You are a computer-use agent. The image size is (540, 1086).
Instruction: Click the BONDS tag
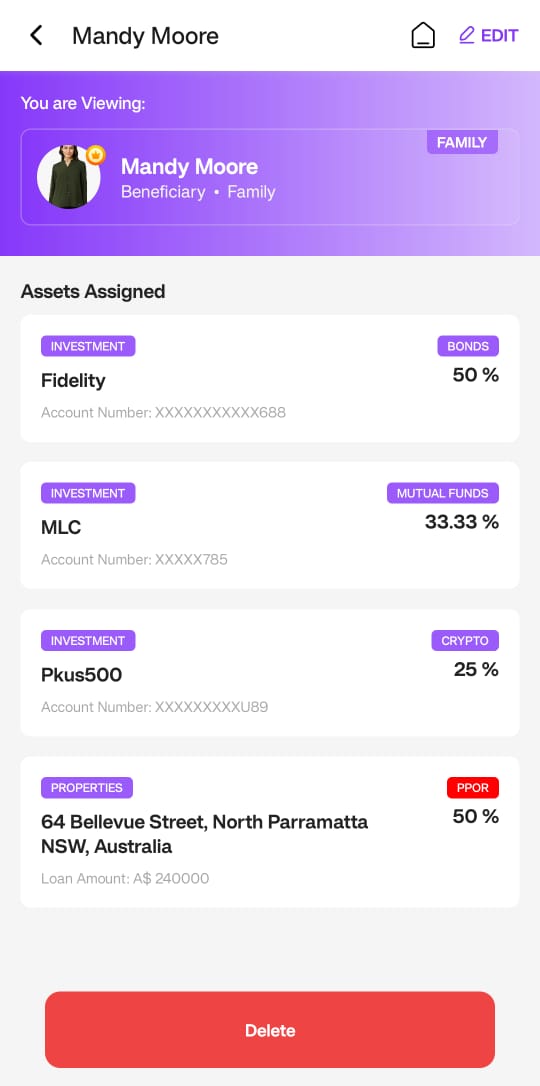pyautogui.click(x=468, y=346)
